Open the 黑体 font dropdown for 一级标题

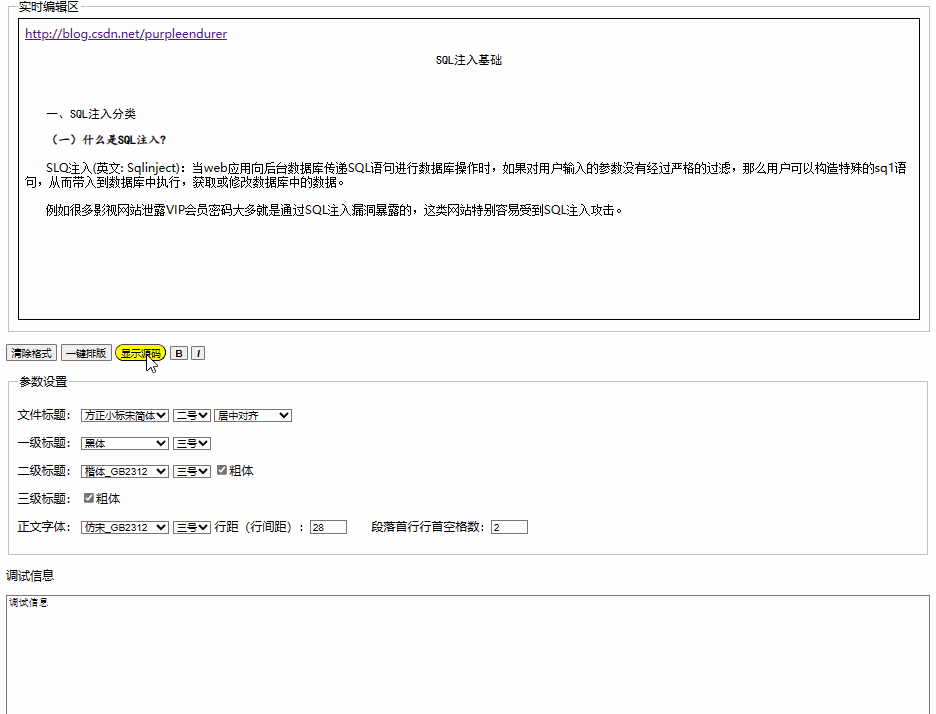pos(124,442)
